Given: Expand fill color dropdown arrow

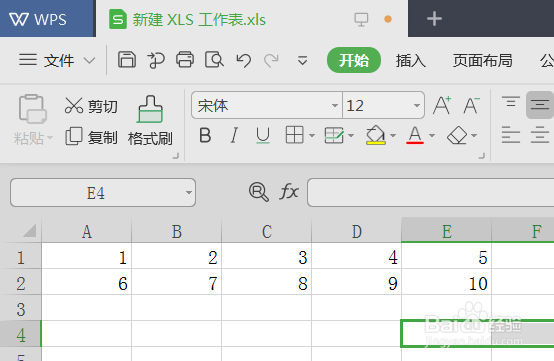Looking at the screenshot, I should point(393,135).
